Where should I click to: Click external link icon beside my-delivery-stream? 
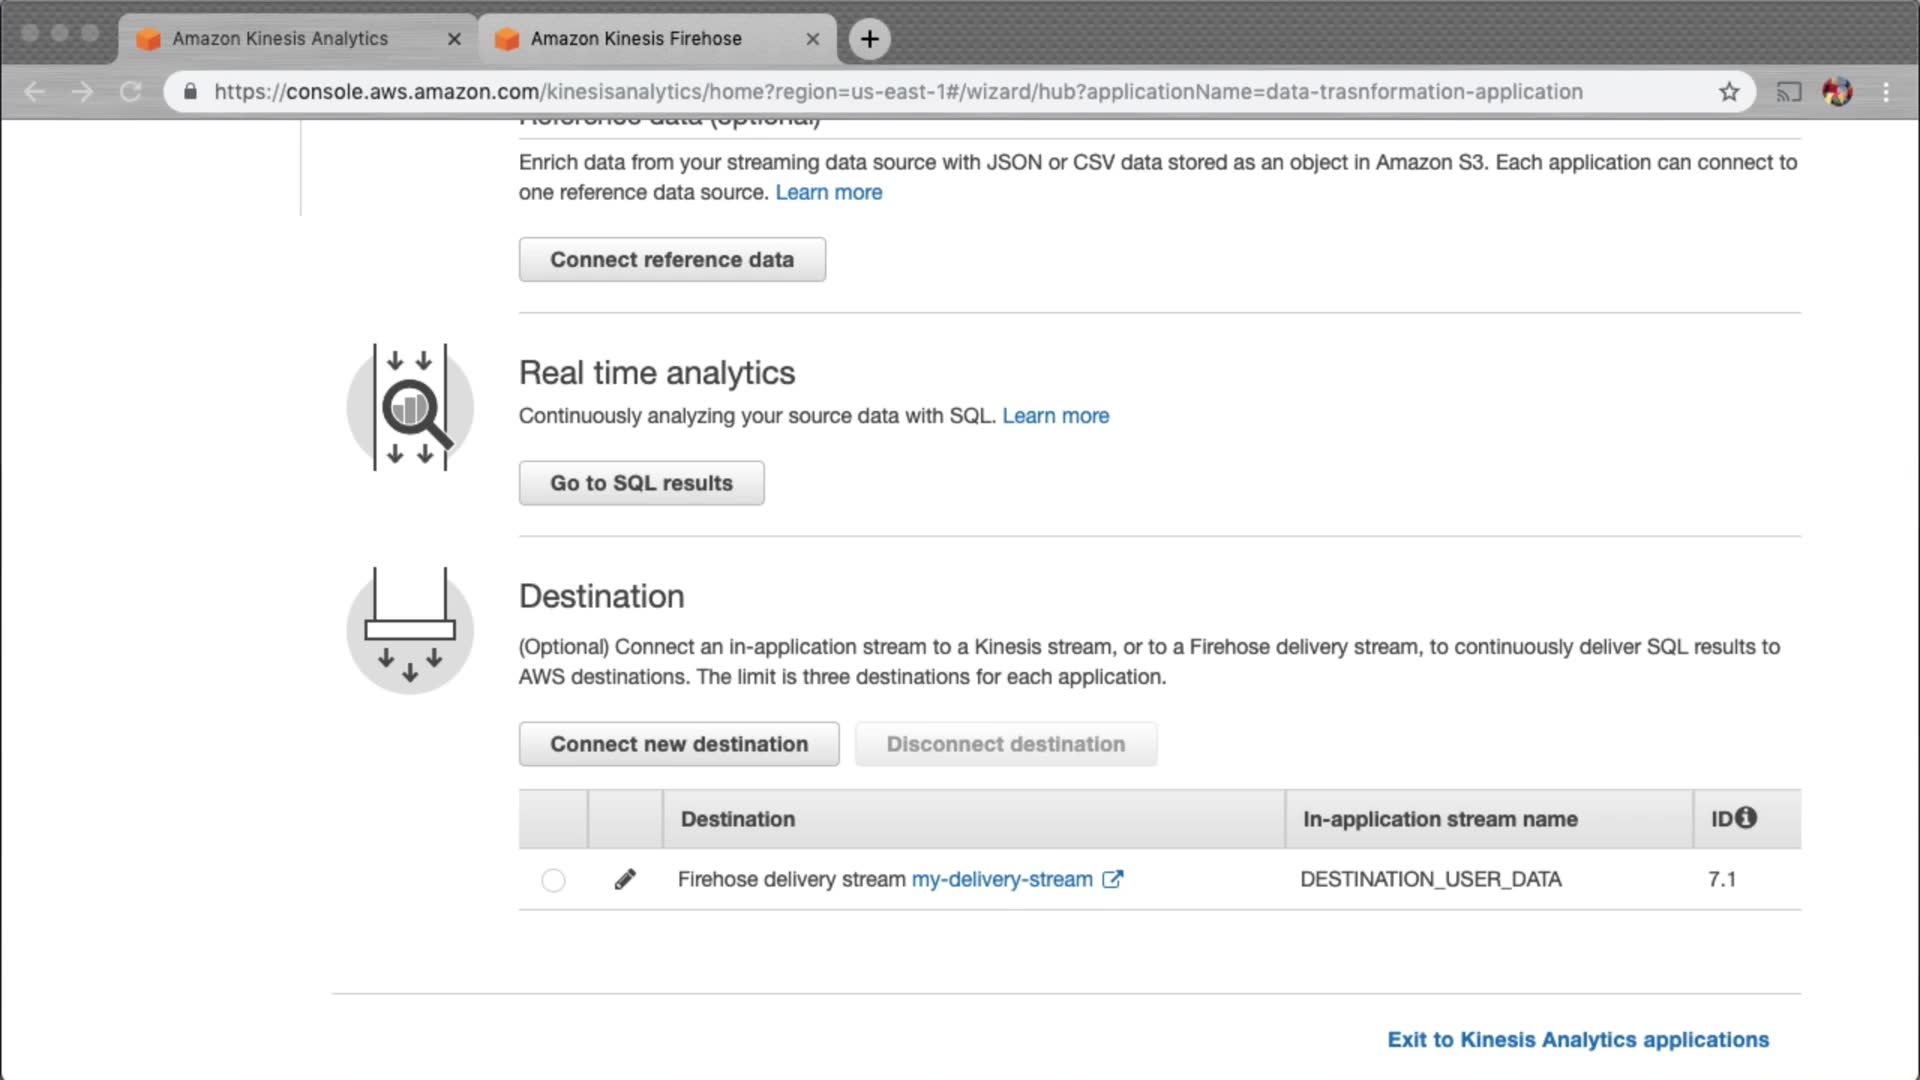point(1112,879)
